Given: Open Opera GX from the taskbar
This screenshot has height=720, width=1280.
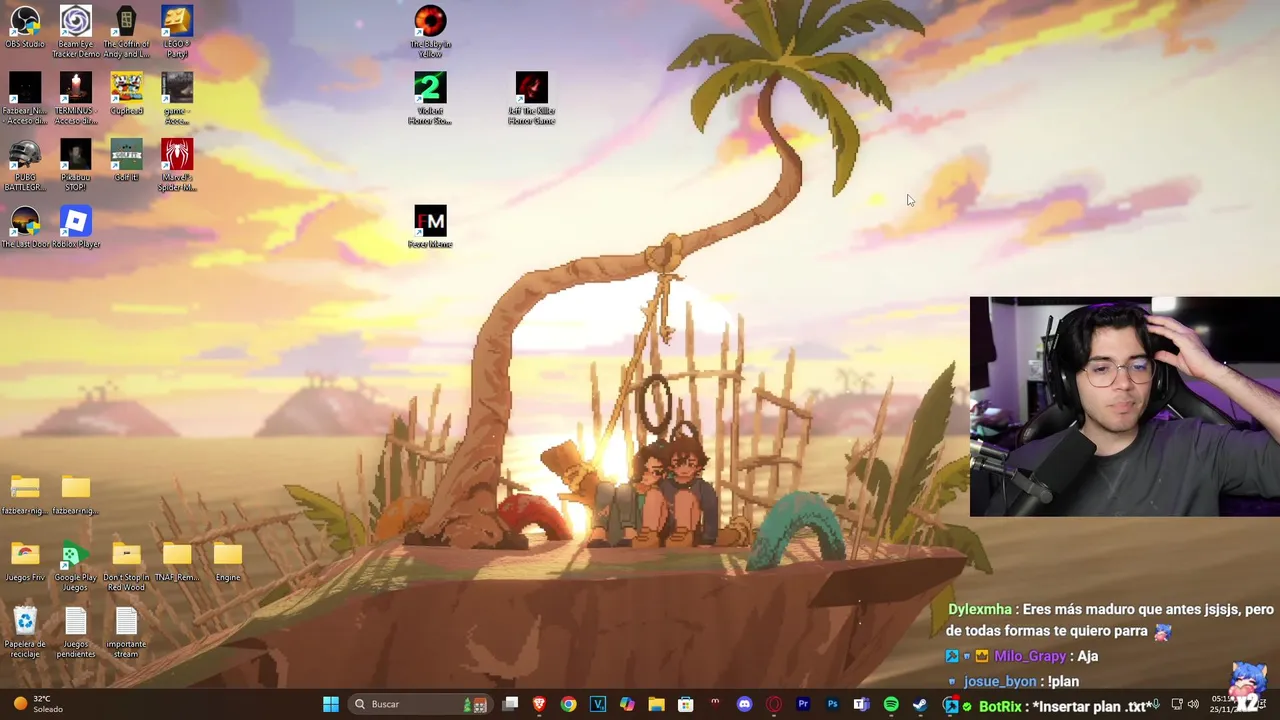Looking at the screenshot, I should [773, 704].
